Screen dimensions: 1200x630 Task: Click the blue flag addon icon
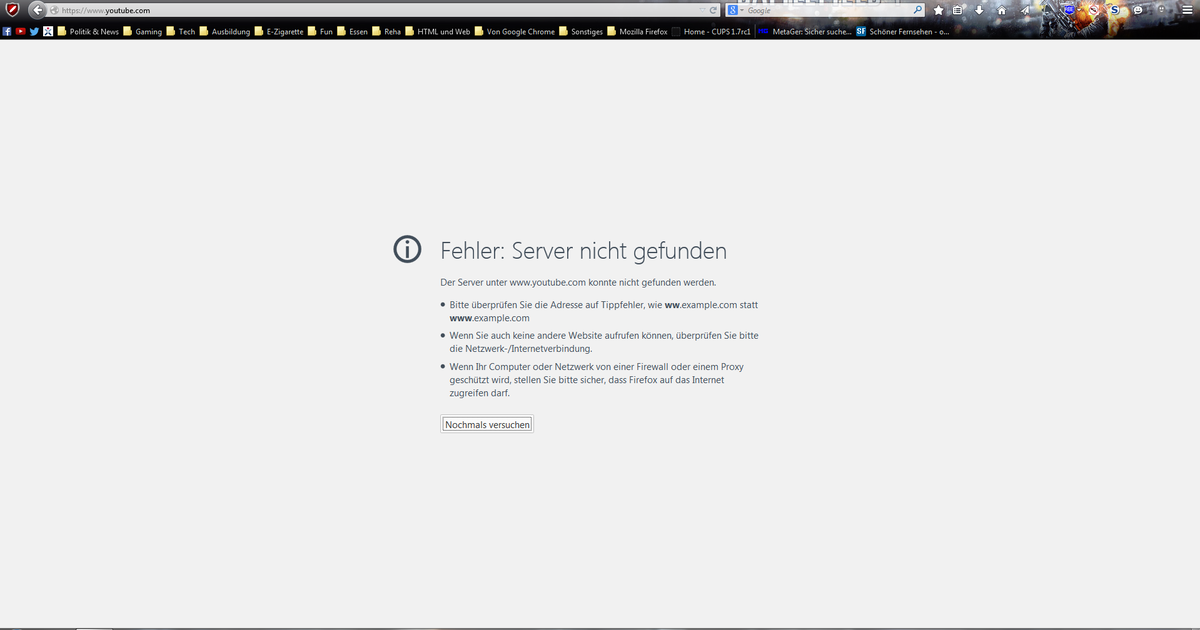click(x=1069, y=10)
